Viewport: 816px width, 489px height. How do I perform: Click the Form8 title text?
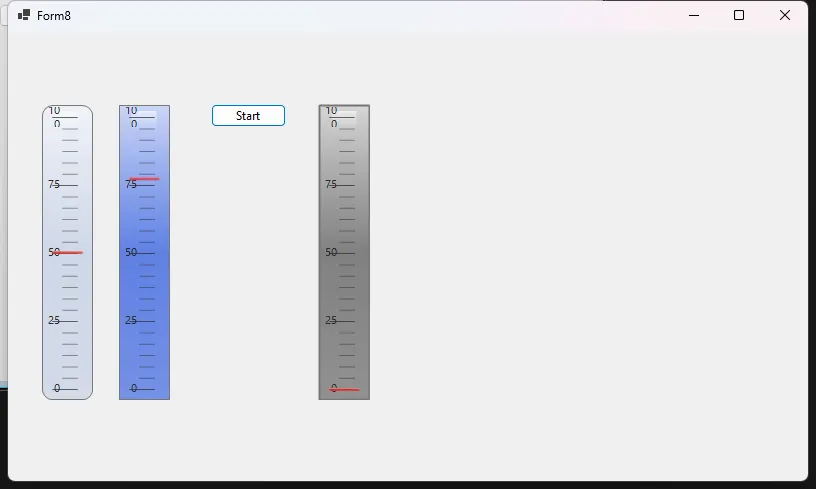pyautogui.click(x=54, y=15)
